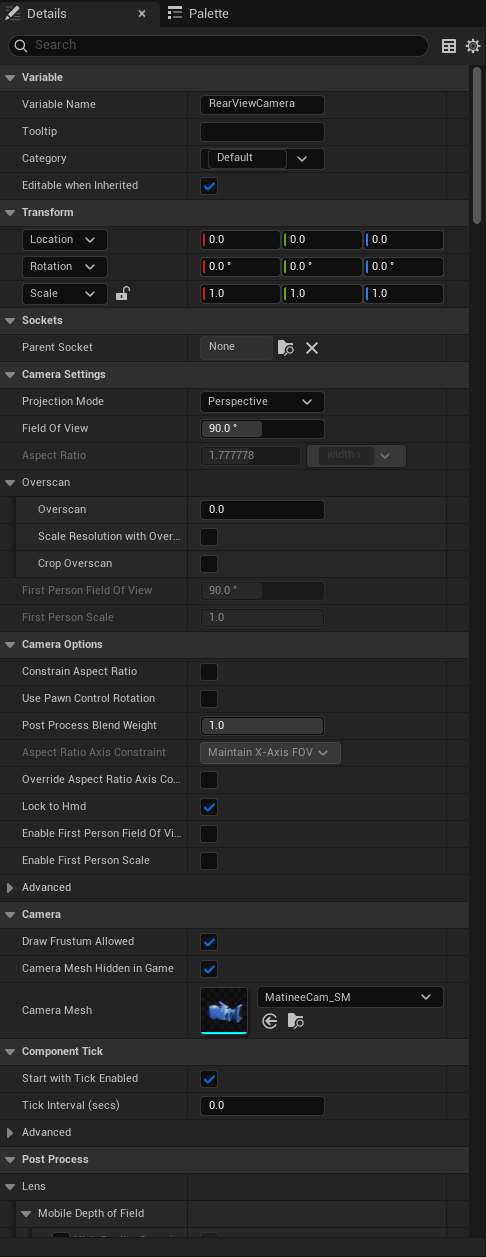Use selected asset arrow for Camera Mesh

269,1021
